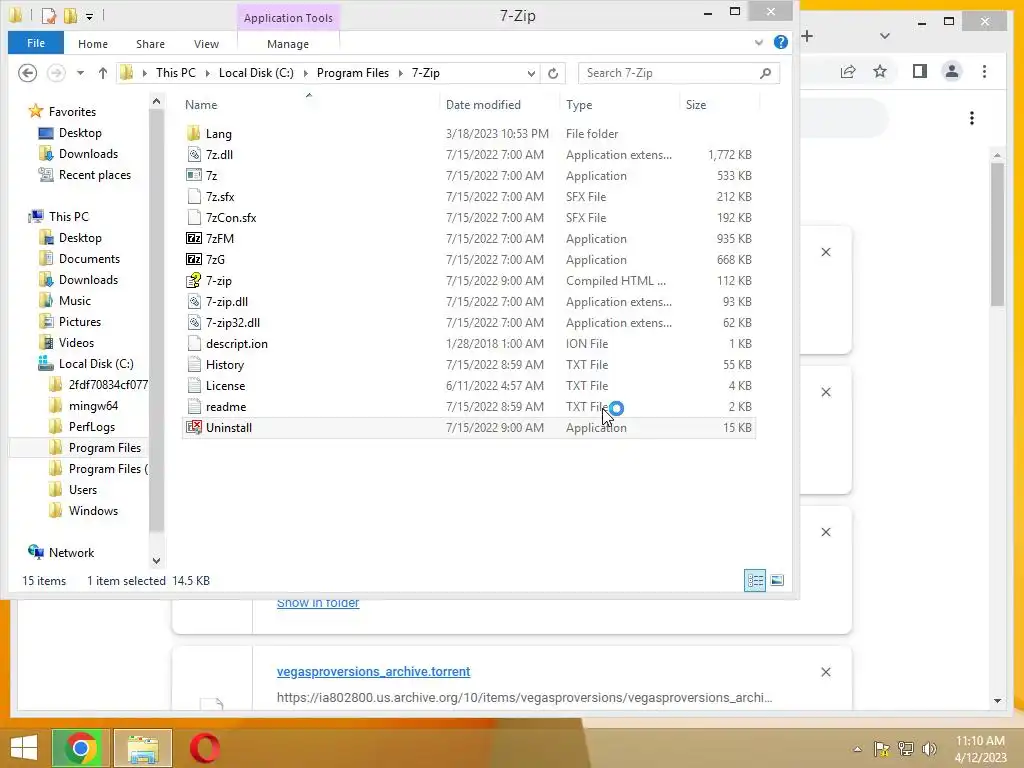Screen dimensions: 1024x768
Task: Open Downloads page three-dot menu
Action: tap(972, 118)
